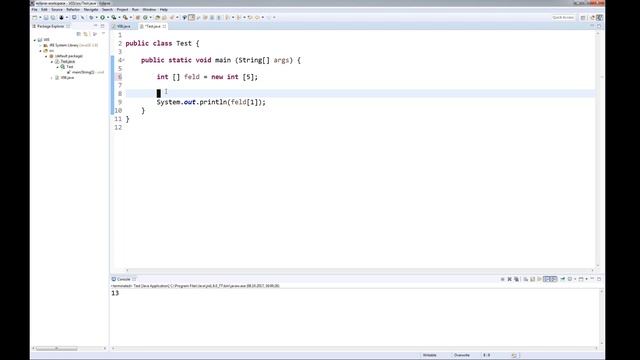
Task: Collapse the src folder node
Action: click(x=40, y=51)
